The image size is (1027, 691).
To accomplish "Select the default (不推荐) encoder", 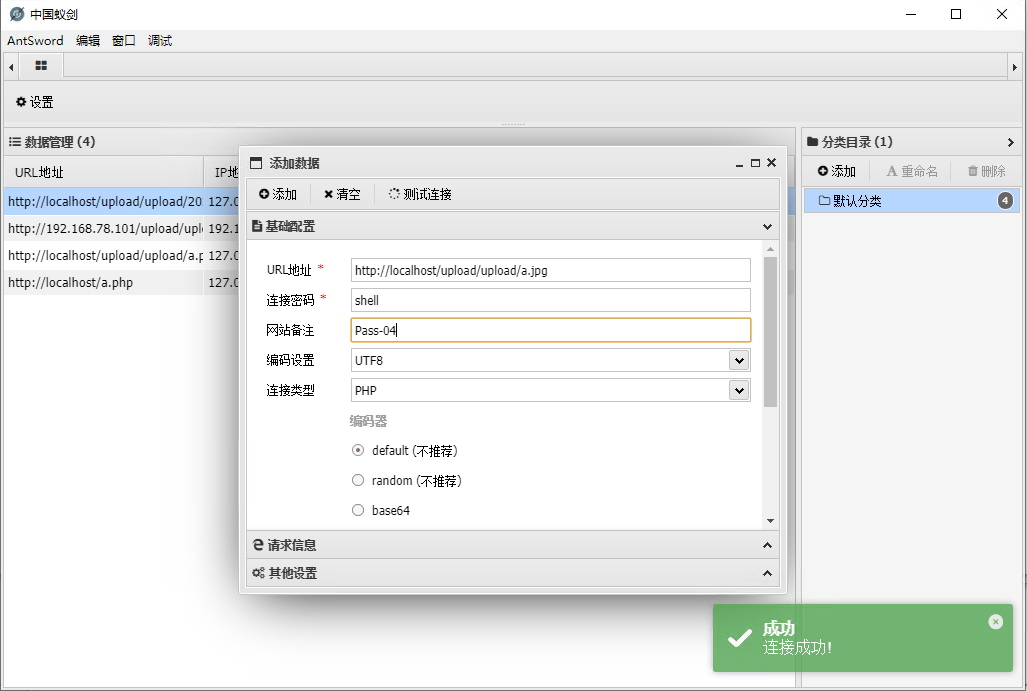I will point(358,451).
